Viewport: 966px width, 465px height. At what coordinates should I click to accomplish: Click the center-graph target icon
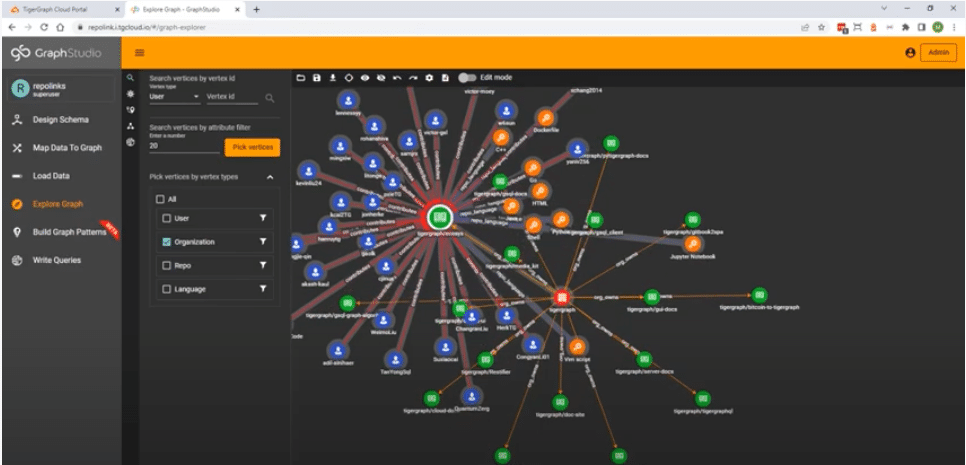click(x=349, y=78)
